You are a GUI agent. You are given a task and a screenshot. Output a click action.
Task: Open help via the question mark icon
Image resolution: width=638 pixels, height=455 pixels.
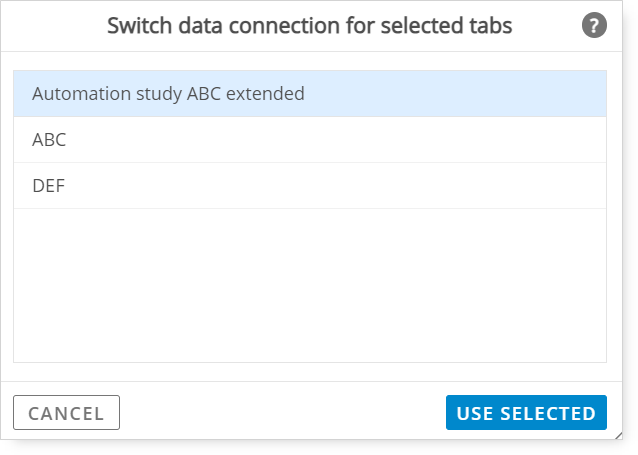[594, 25]
